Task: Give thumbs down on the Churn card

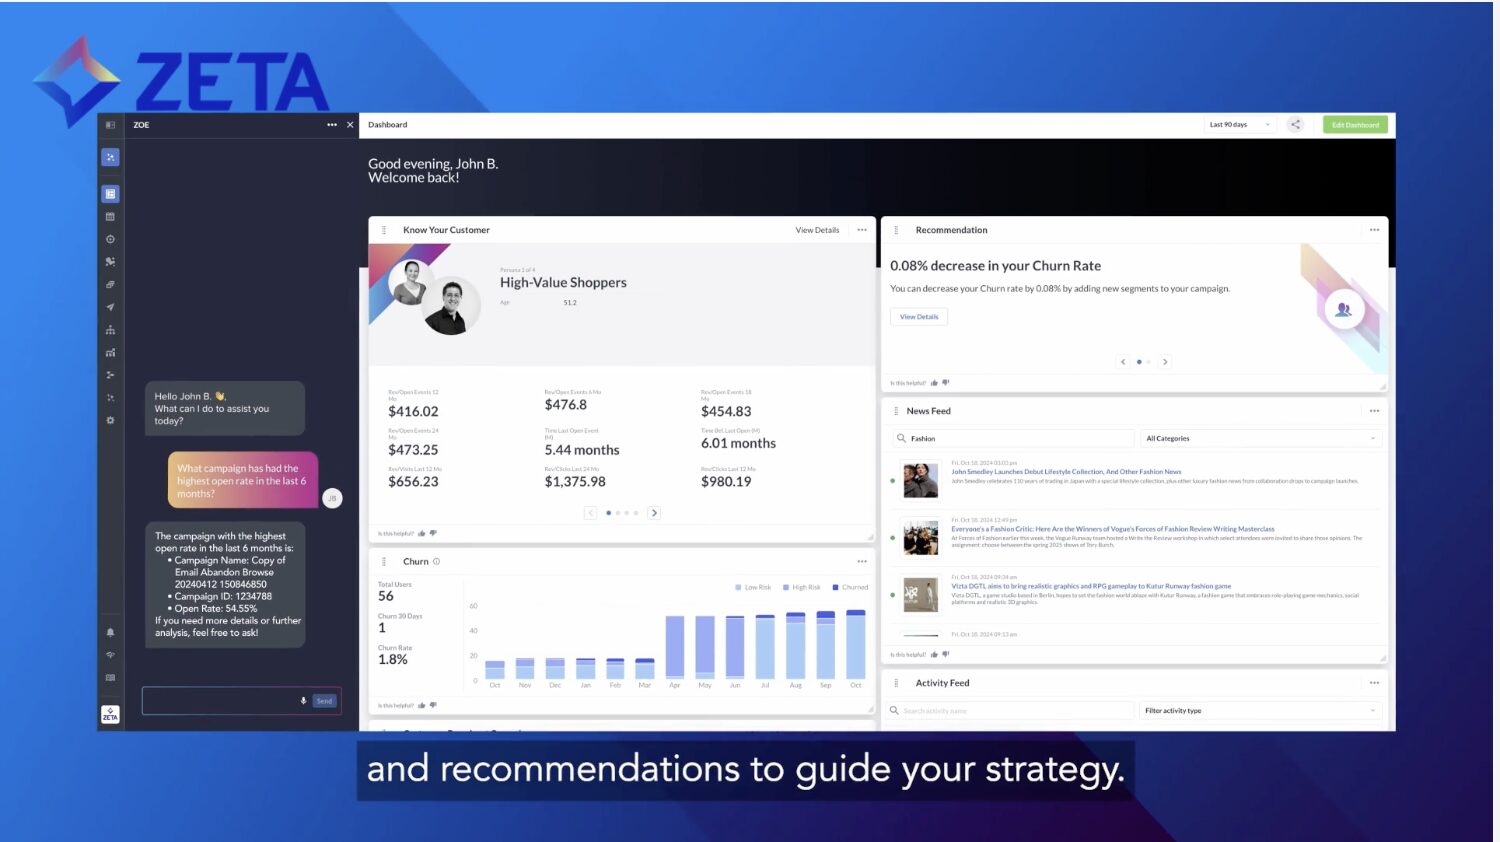Action: [433, 705]
